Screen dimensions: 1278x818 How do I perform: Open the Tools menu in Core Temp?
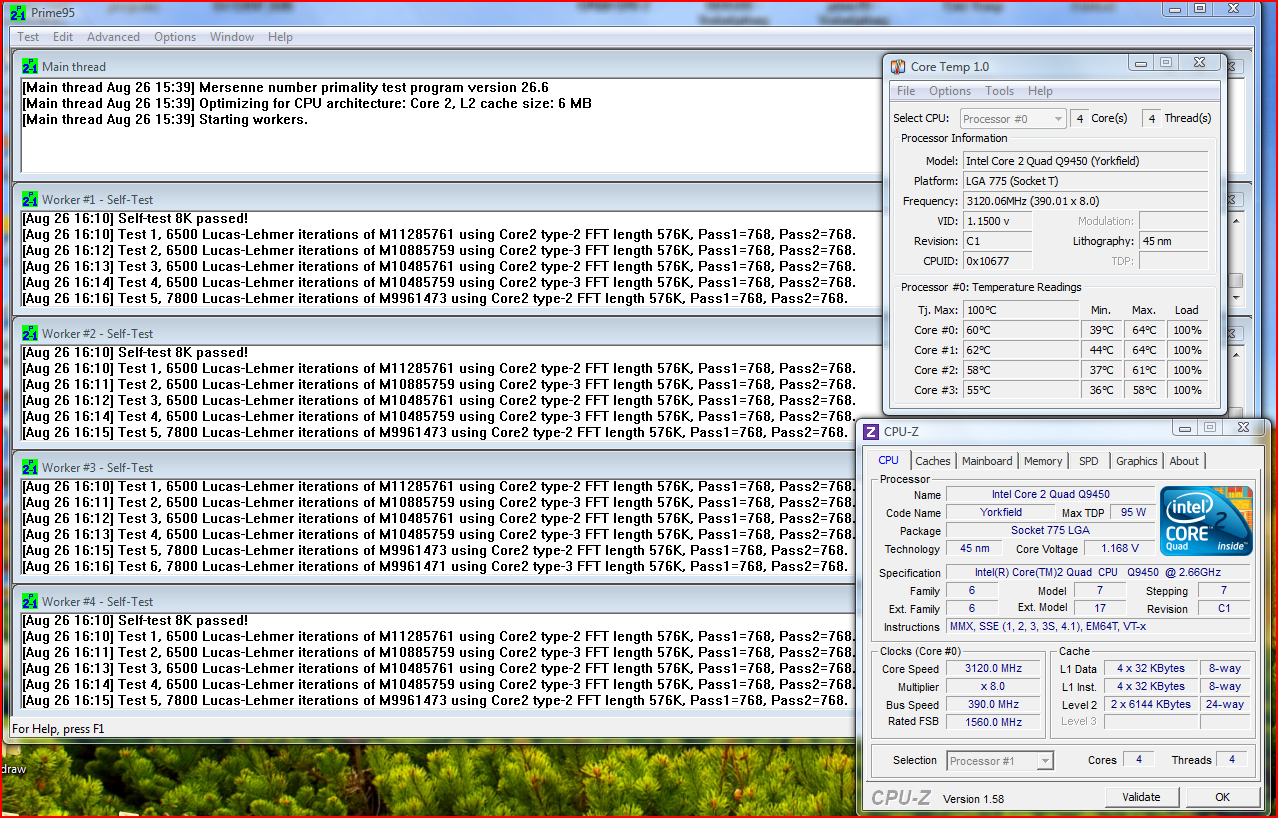point(999,91)
